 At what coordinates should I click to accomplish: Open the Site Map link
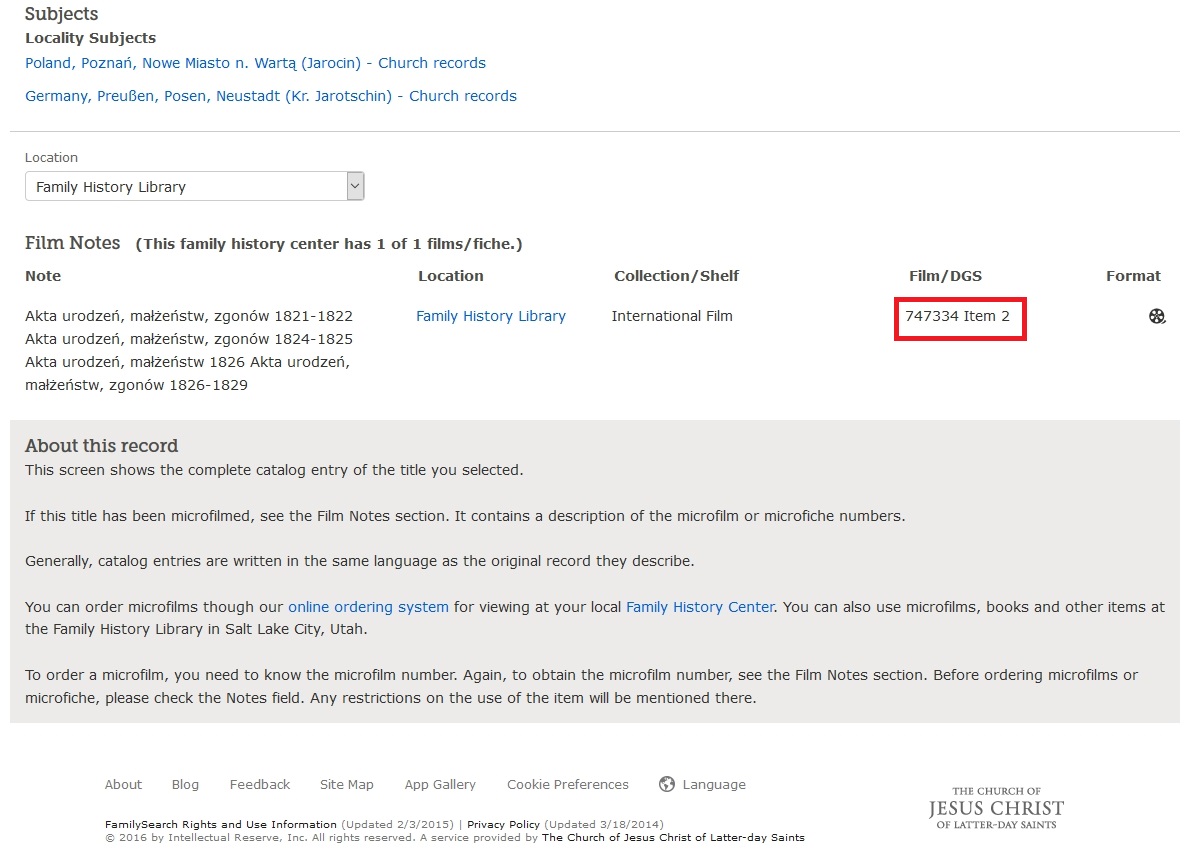coord(346,785)
